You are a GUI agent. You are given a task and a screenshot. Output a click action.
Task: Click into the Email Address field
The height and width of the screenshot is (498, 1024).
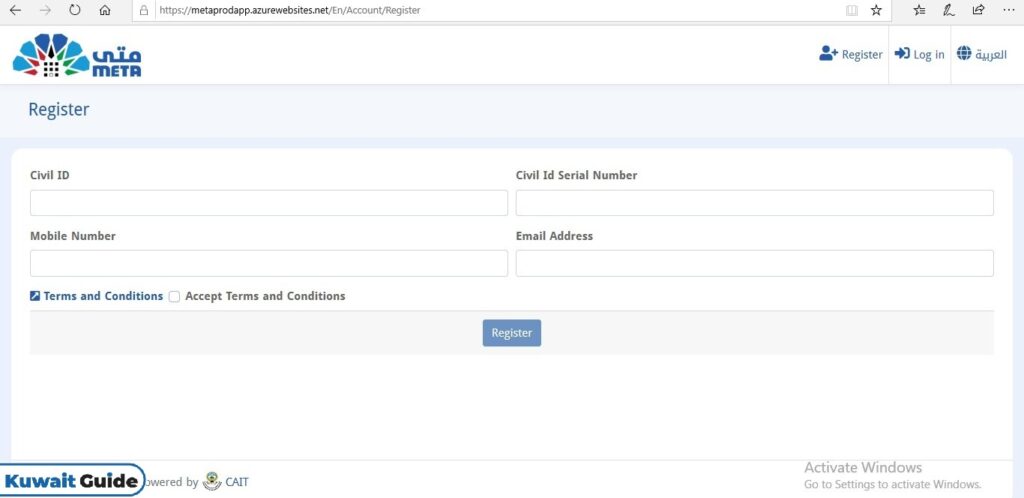[x=755, y=263]
